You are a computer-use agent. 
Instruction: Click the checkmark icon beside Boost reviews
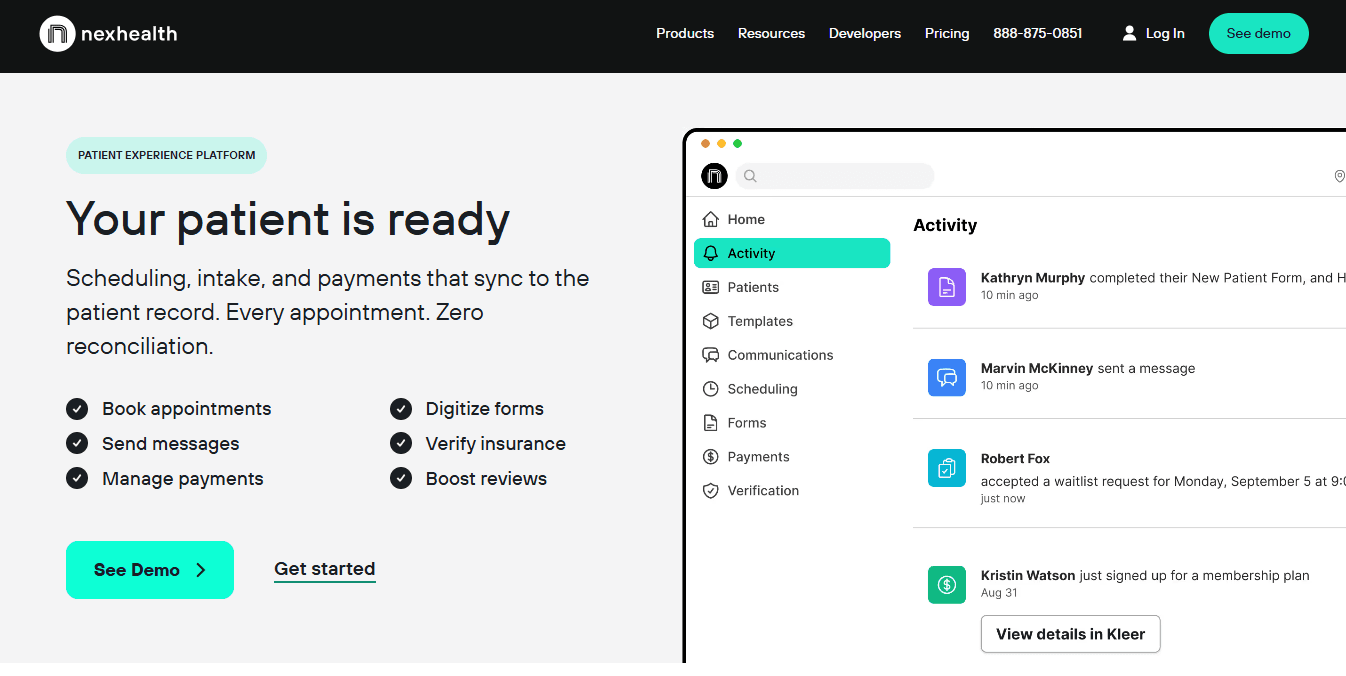pos(401,478)
